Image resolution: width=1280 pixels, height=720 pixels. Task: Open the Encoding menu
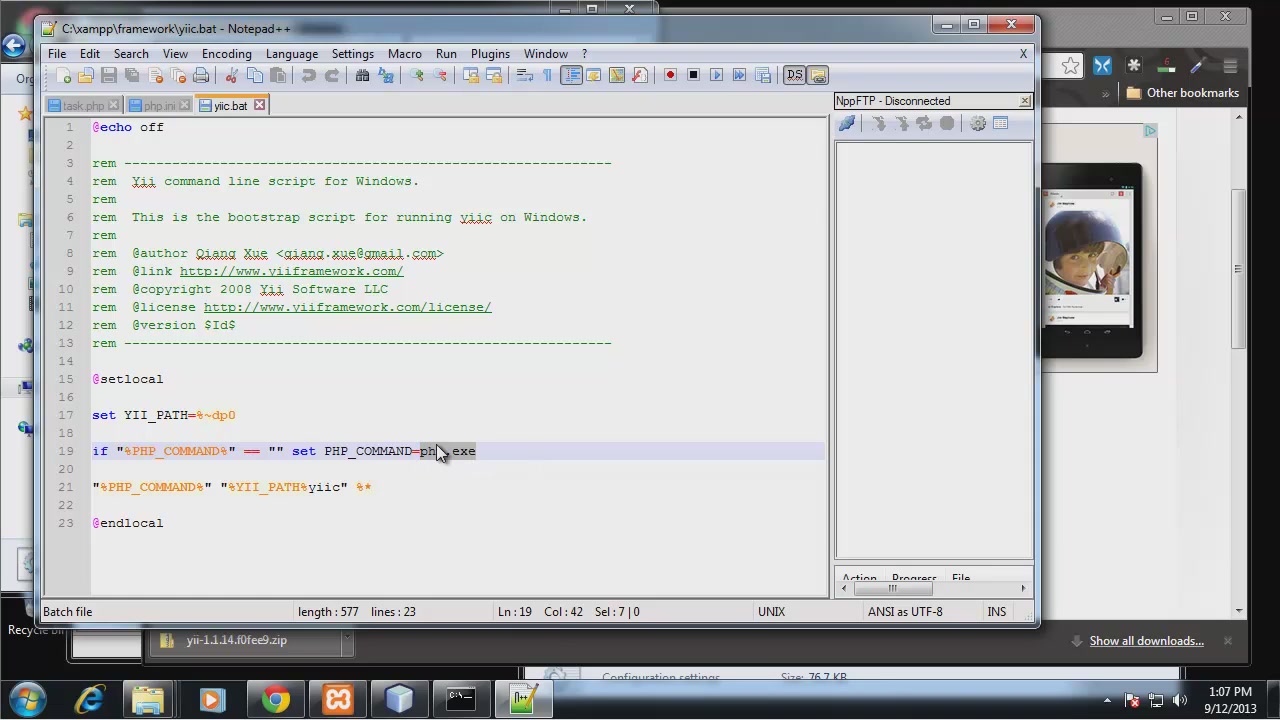click(x=227, y=54)
